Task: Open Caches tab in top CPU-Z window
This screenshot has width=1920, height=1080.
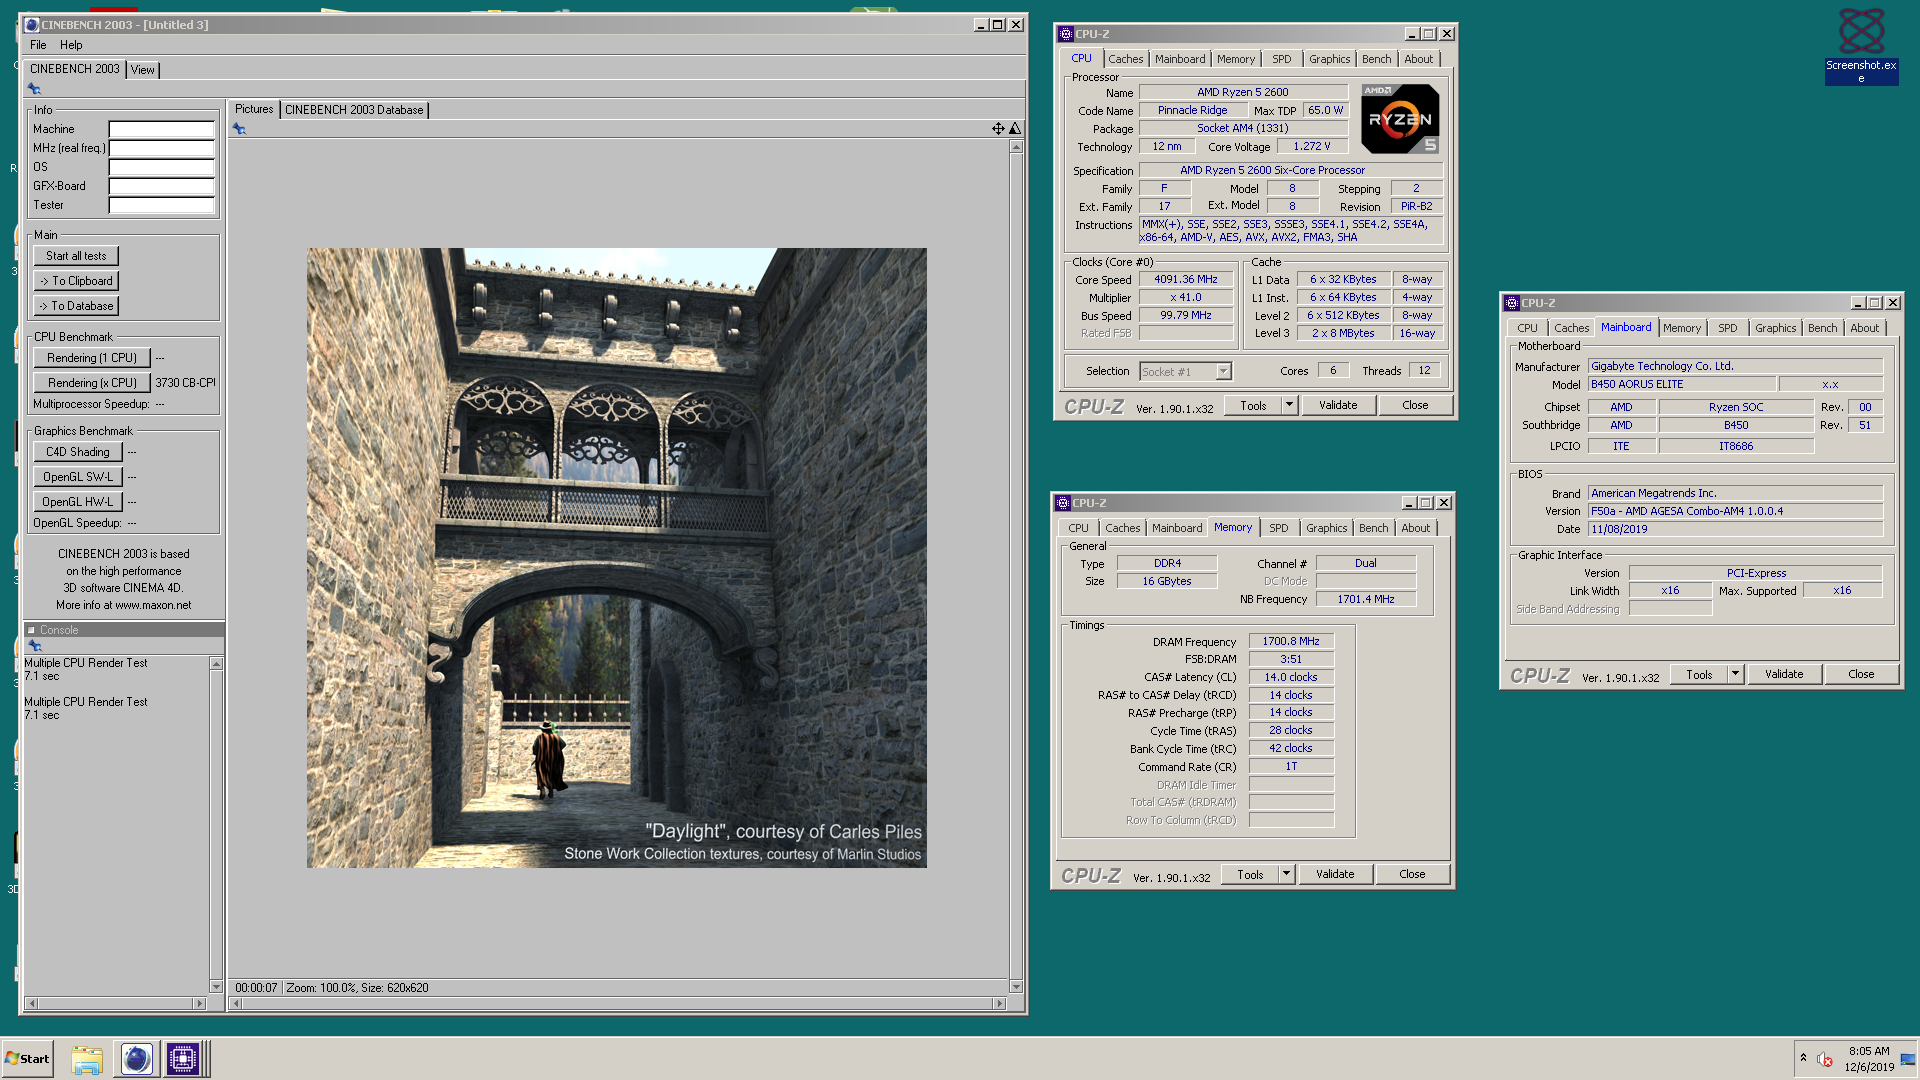Action: [1125, 59]
